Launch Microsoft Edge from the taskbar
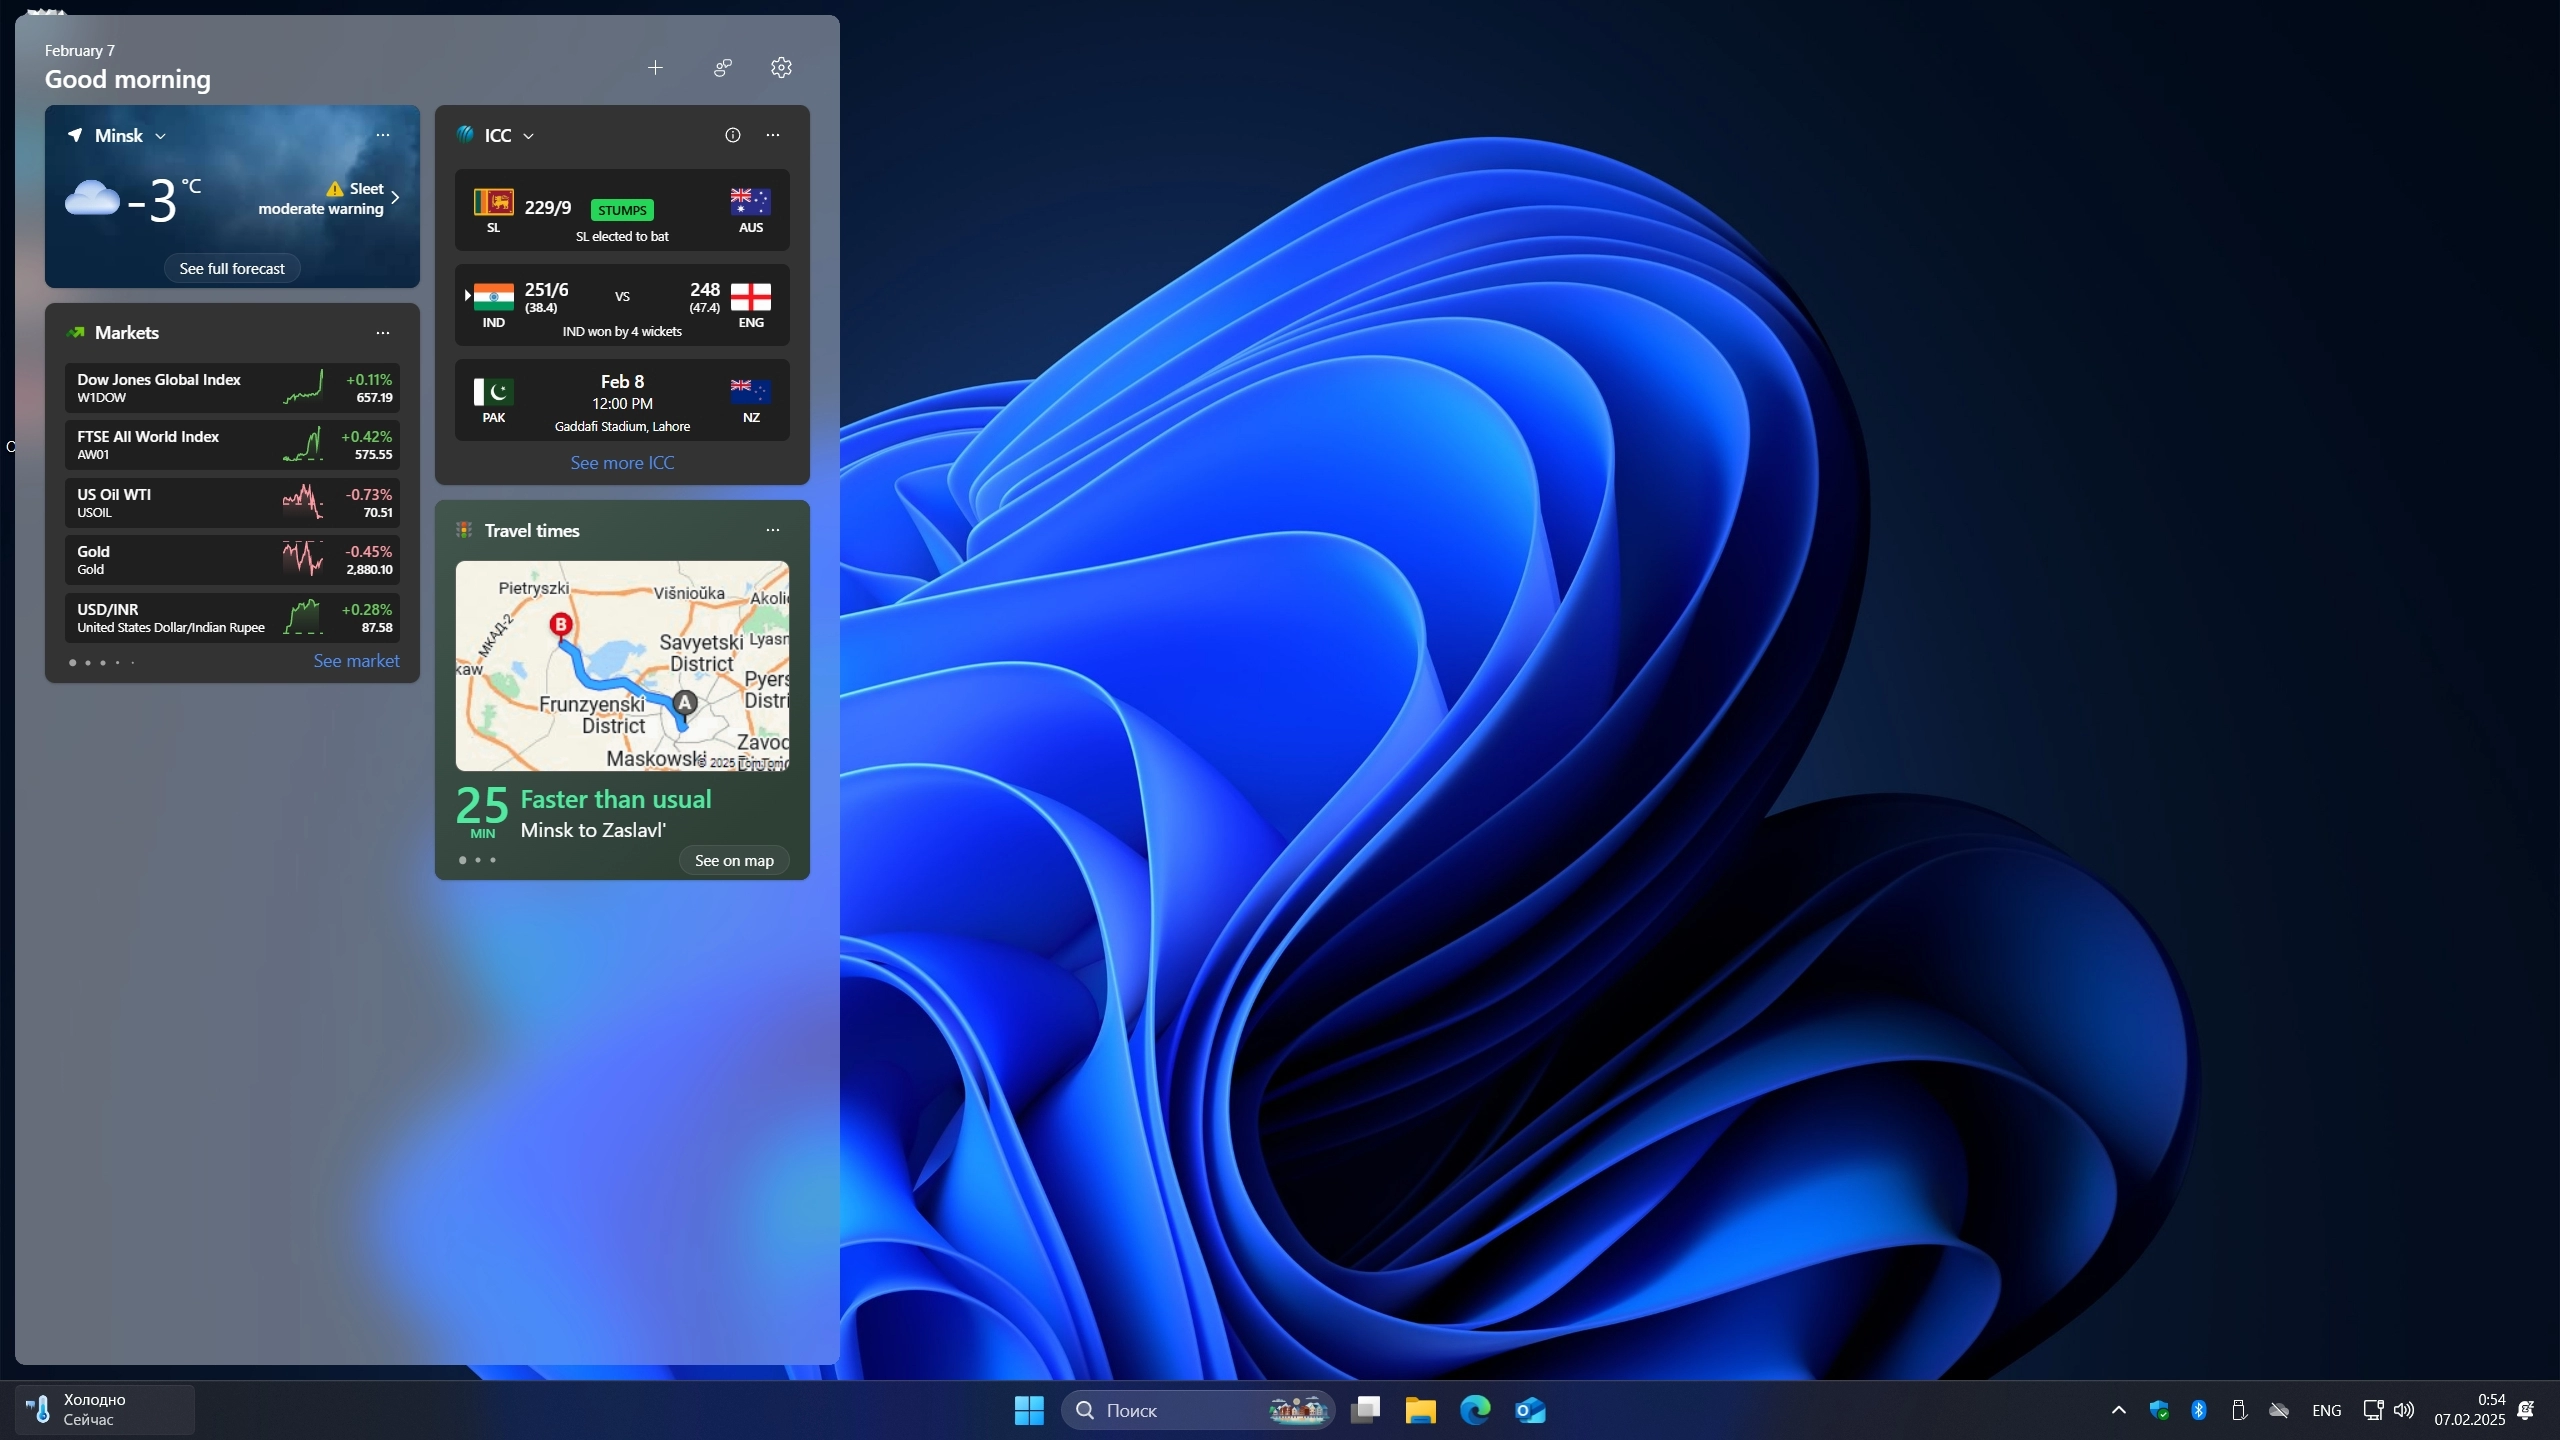The width and height of the screenshot is (2560, 1440). pos(1475,1410)
